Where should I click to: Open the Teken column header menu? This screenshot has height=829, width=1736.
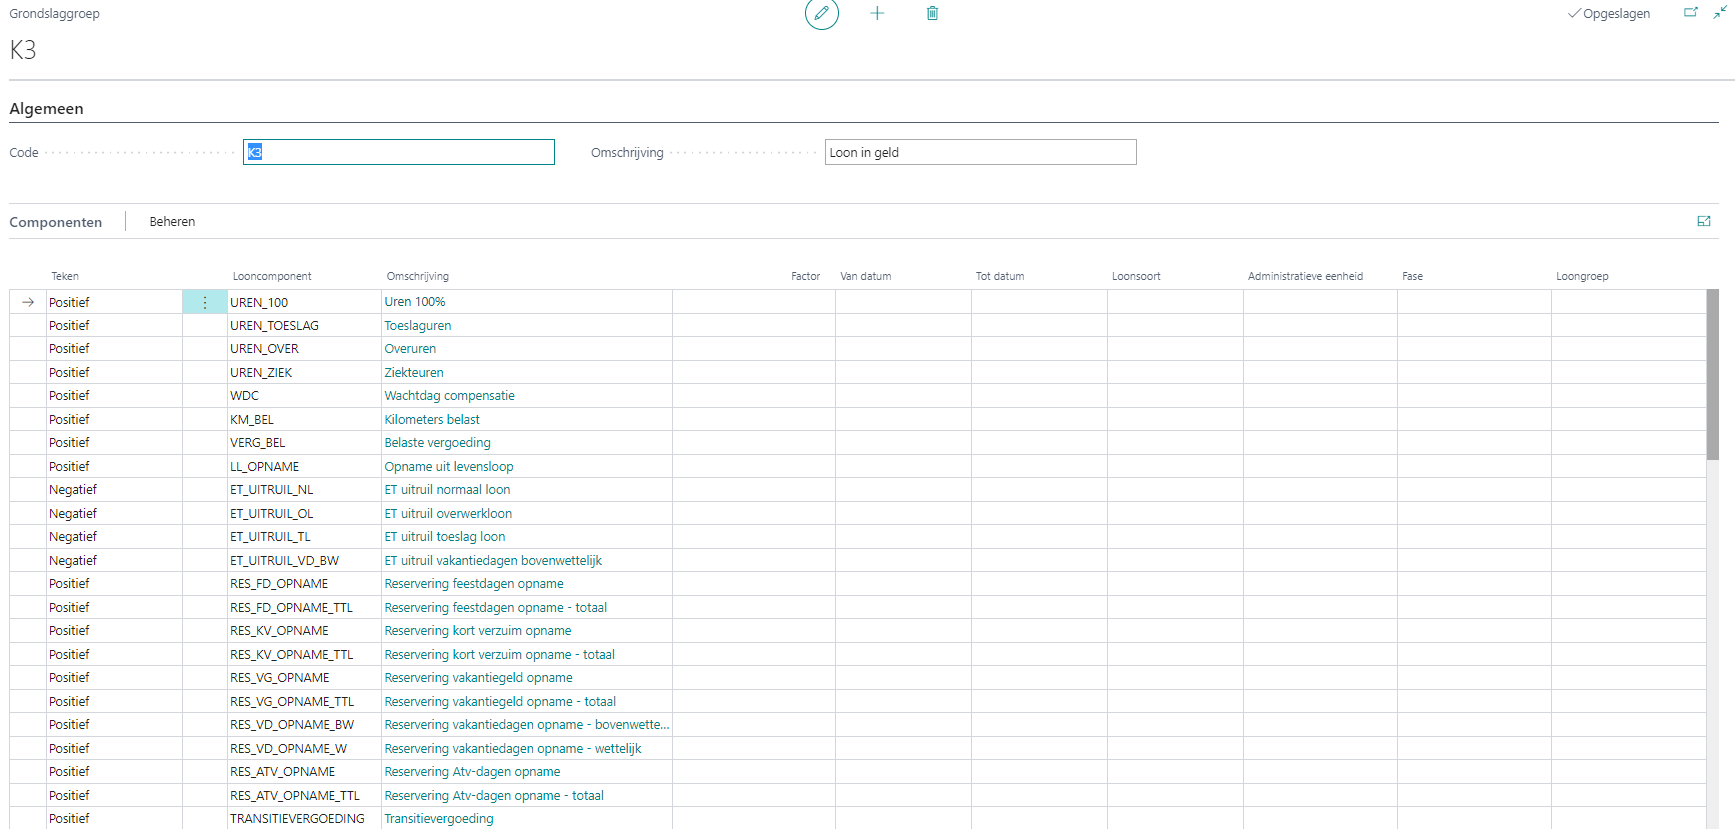tap(65, 276)
